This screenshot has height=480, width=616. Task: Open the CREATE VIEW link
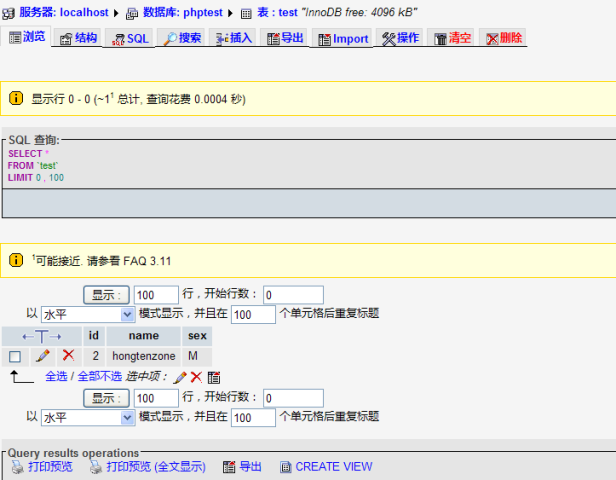pos(333,466)
